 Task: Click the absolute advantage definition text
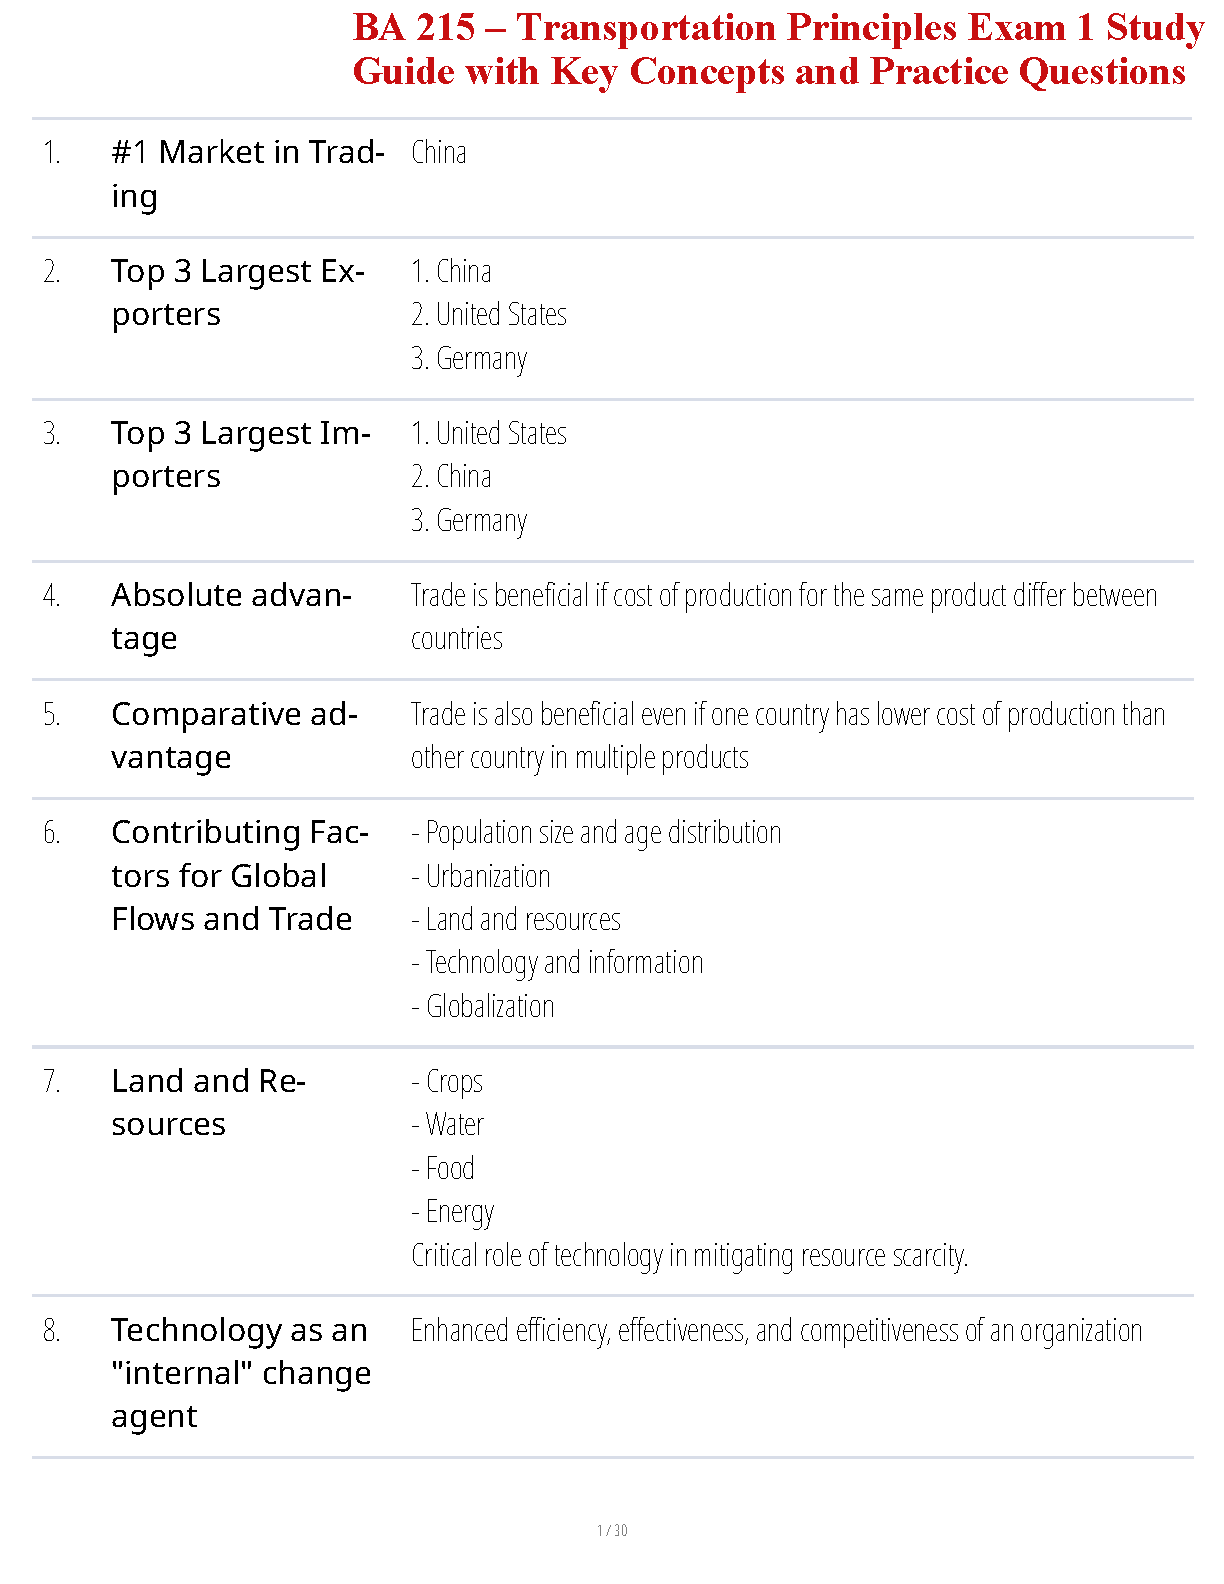pyautogui.click(x=783, y=616)
